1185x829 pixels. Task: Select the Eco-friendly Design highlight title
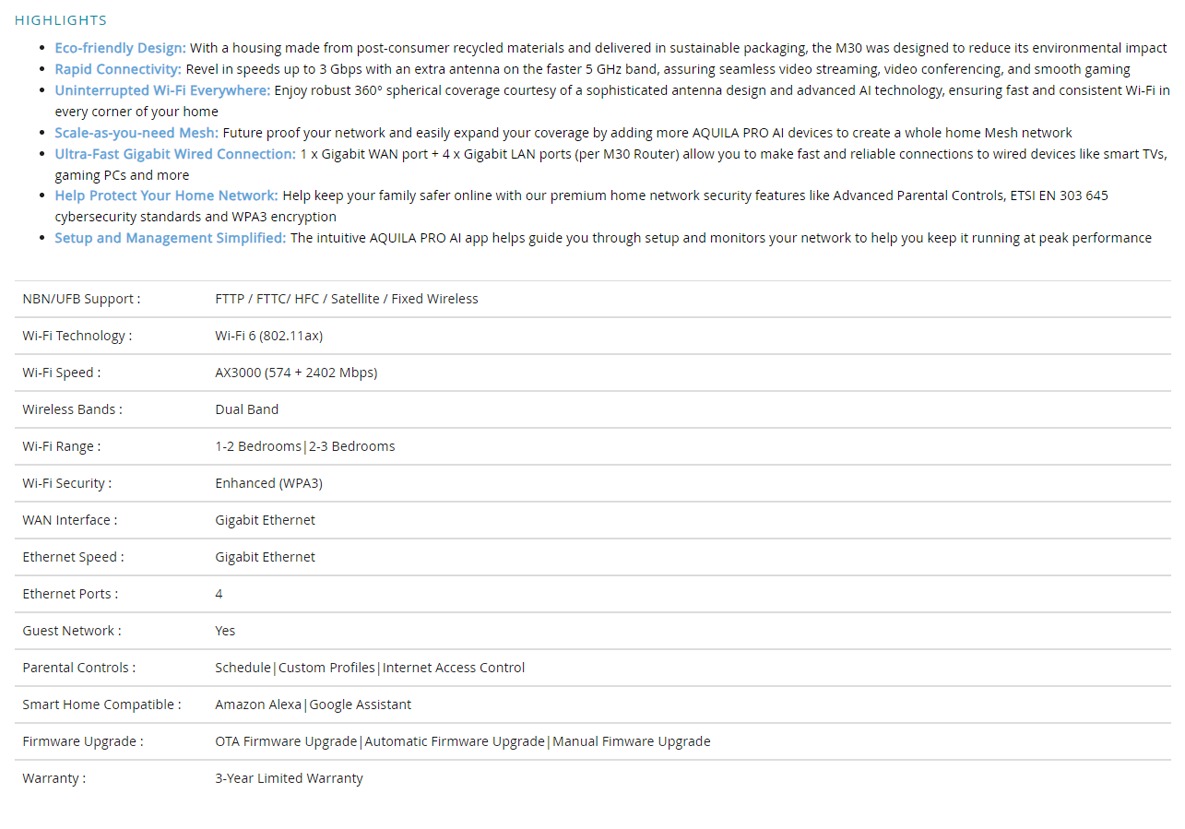pyautogui.click(x=120, y=48)
